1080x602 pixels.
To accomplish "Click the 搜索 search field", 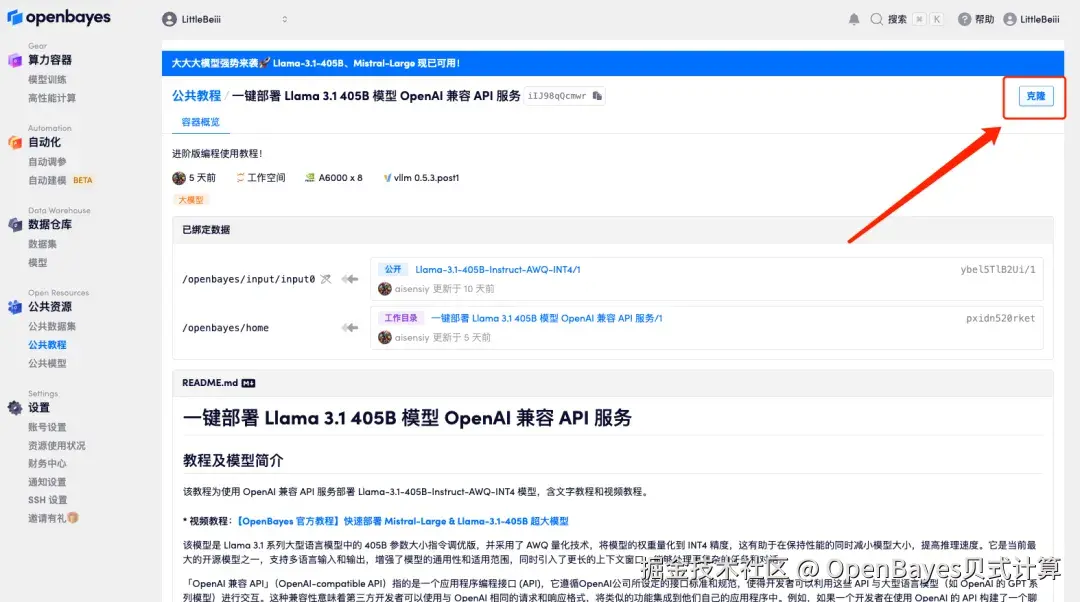I will 906,19.
